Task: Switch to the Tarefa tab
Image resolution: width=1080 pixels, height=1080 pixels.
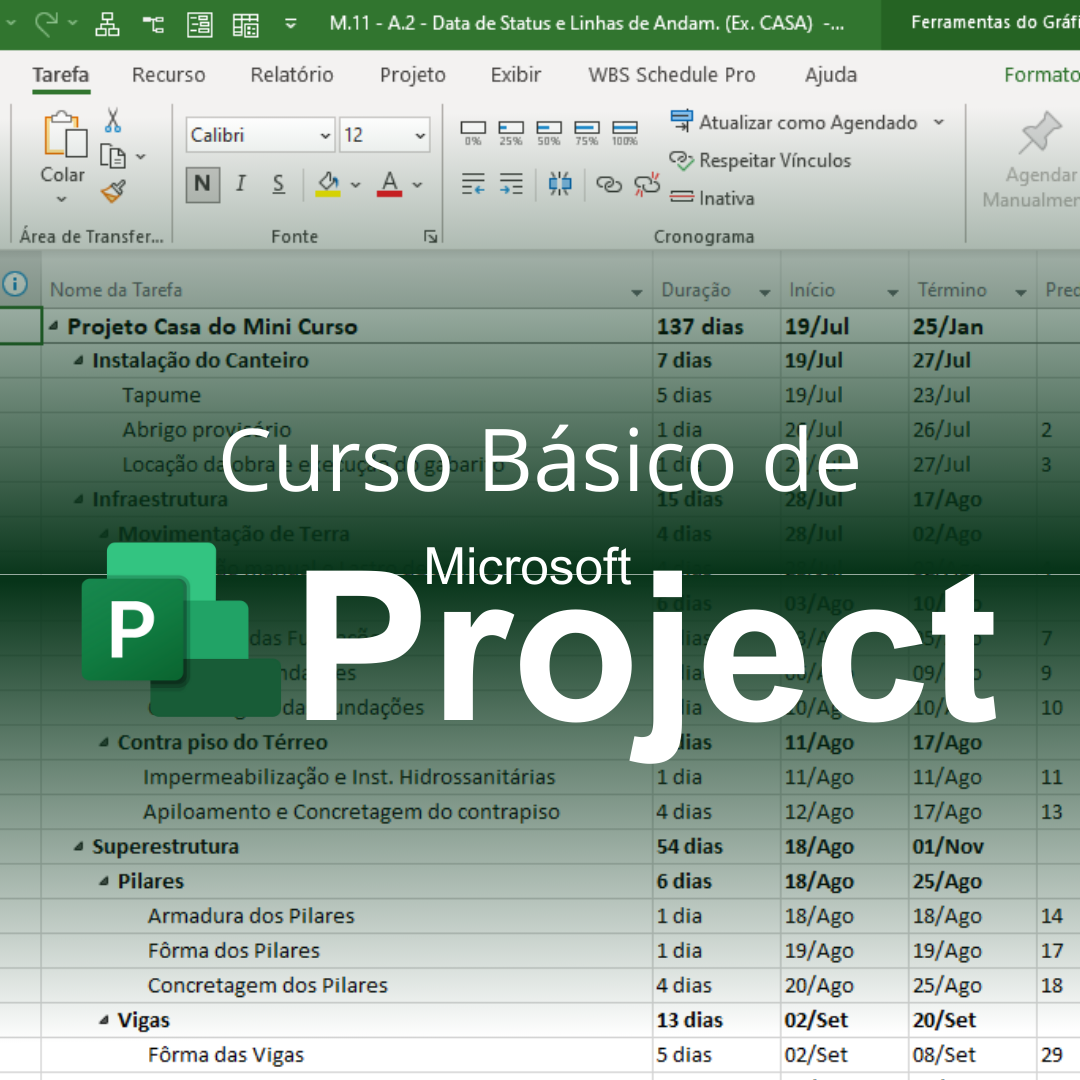Action: [61, 74]
